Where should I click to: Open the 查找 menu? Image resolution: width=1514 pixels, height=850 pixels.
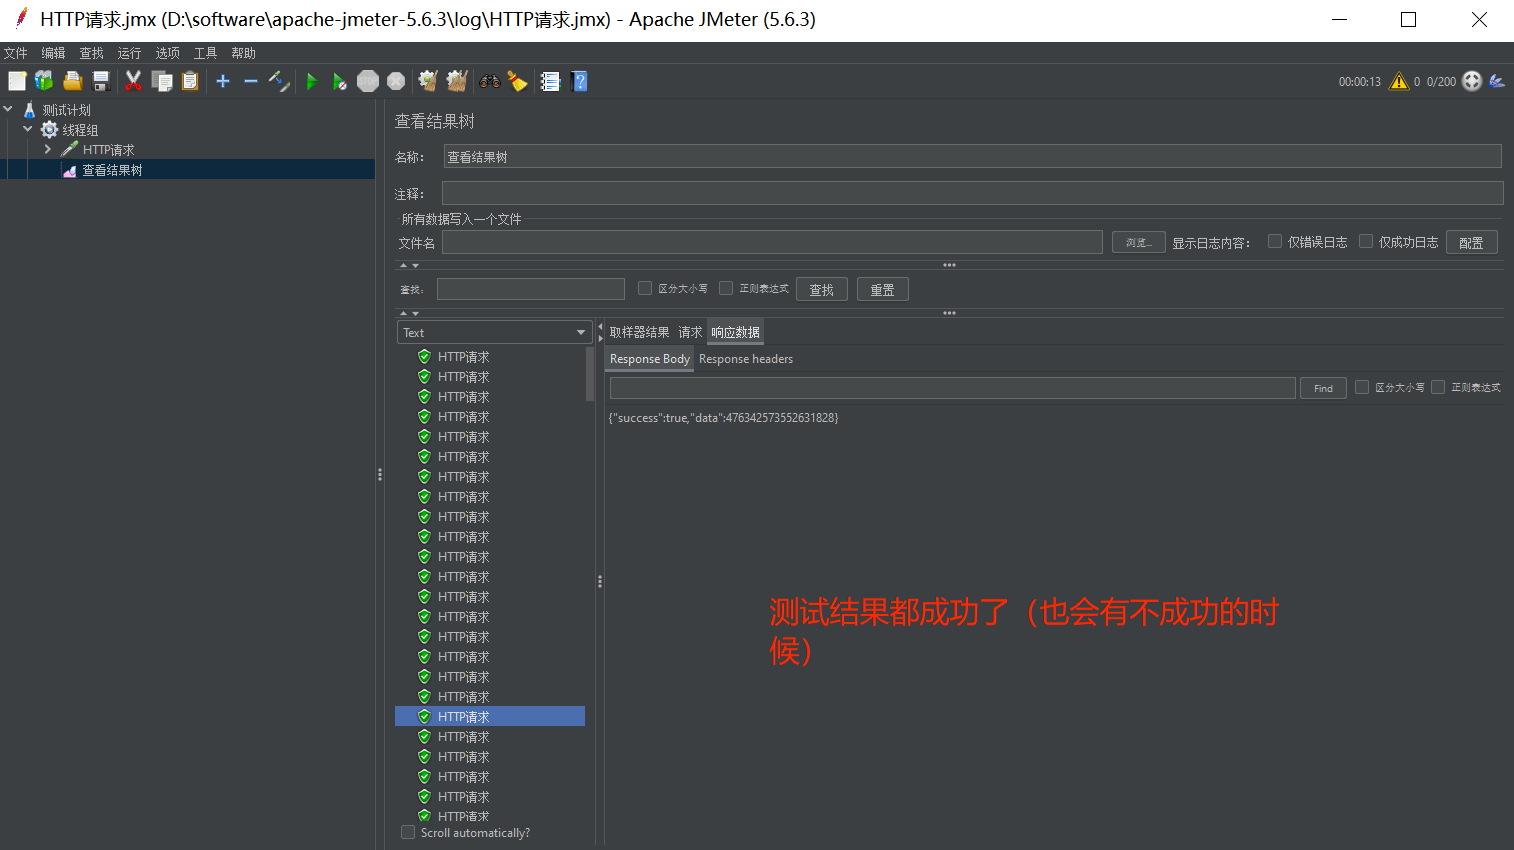91,53
